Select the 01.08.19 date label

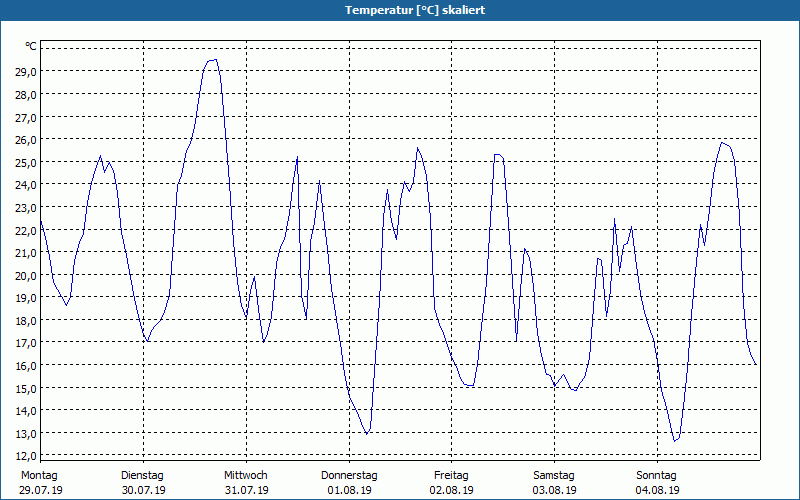coord(349,490)
